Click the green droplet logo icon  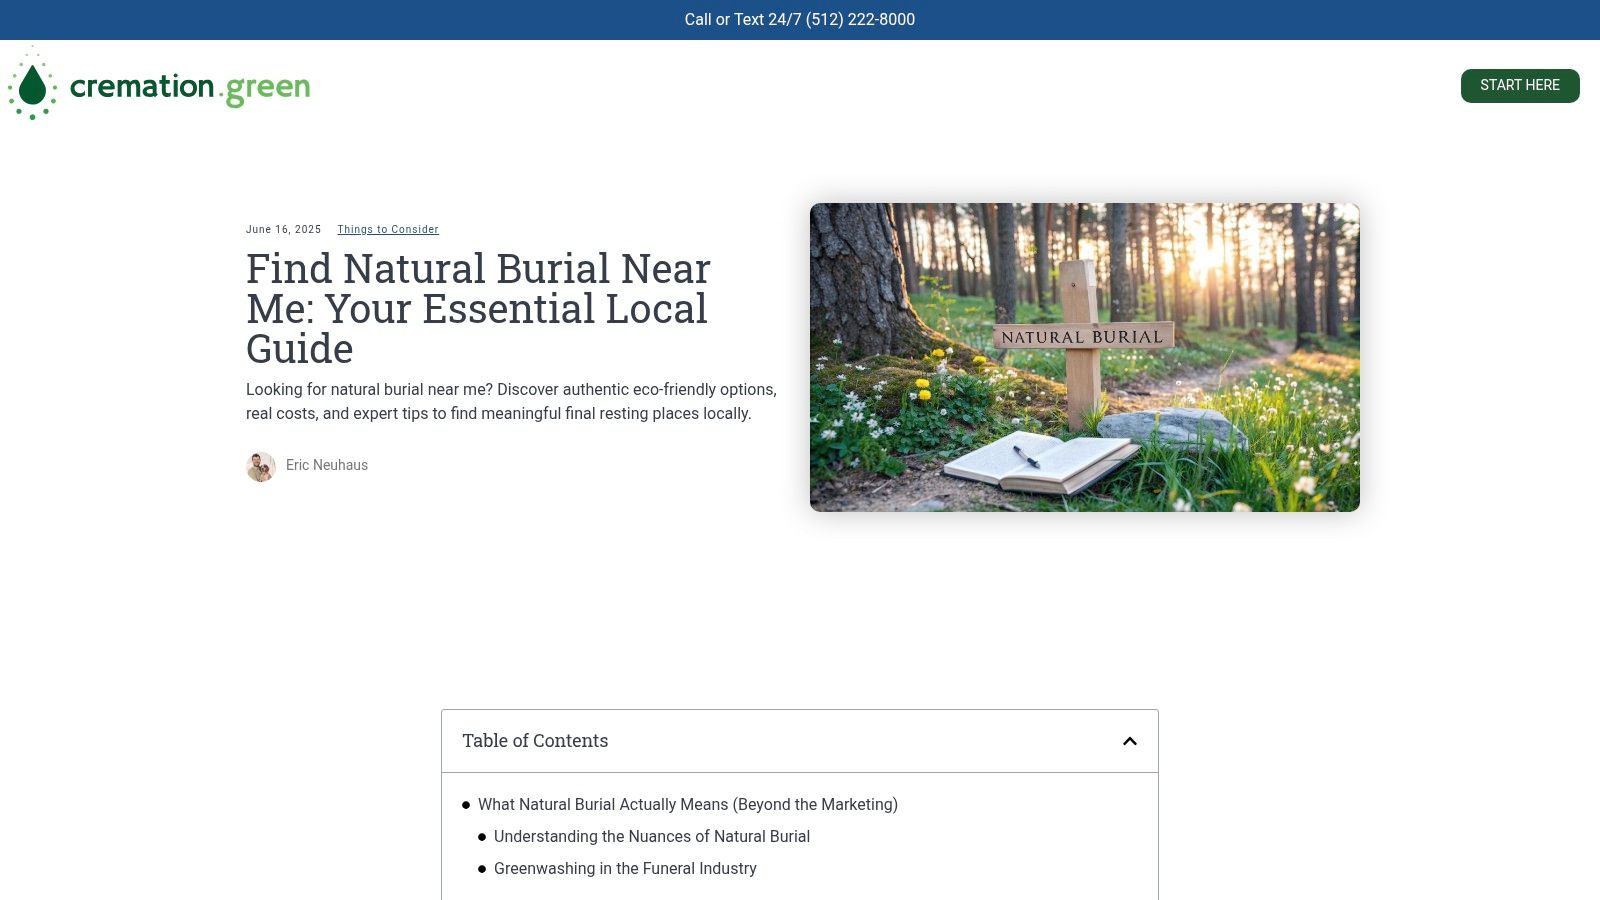coord(31,85)
